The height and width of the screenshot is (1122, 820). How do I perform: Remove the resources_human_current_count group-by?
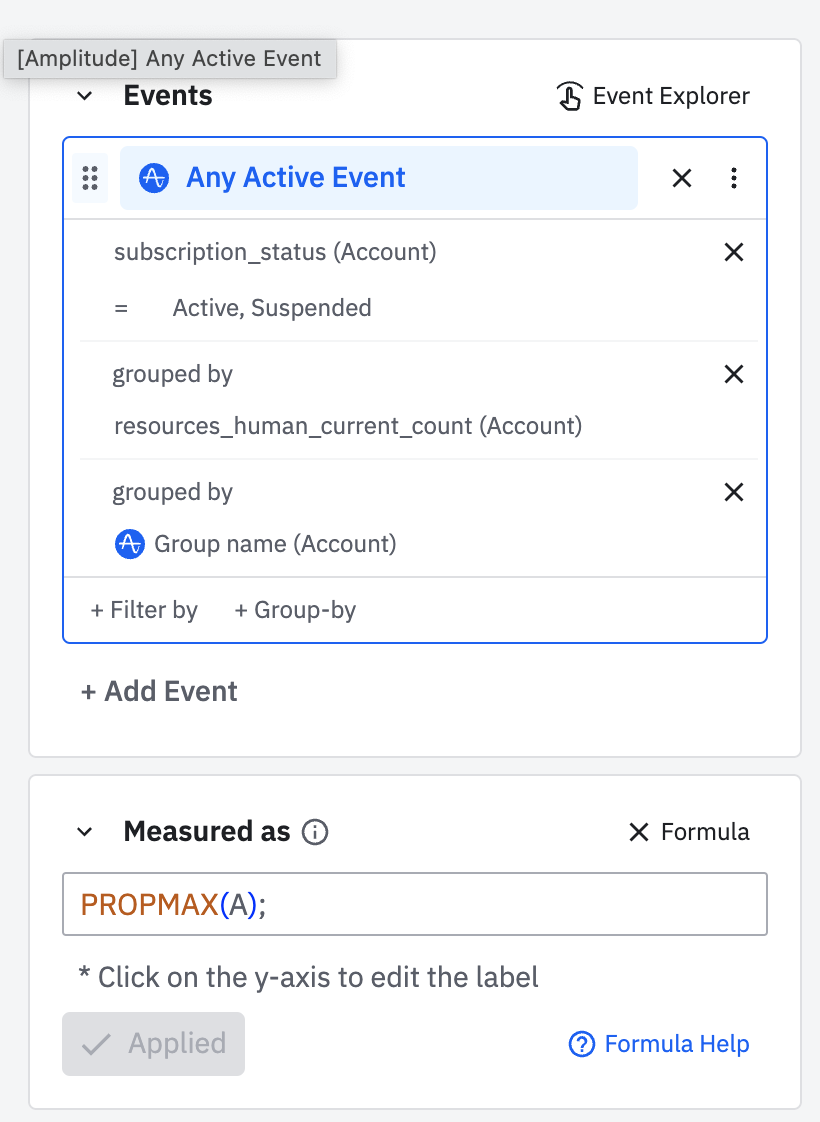click(733, 374)
